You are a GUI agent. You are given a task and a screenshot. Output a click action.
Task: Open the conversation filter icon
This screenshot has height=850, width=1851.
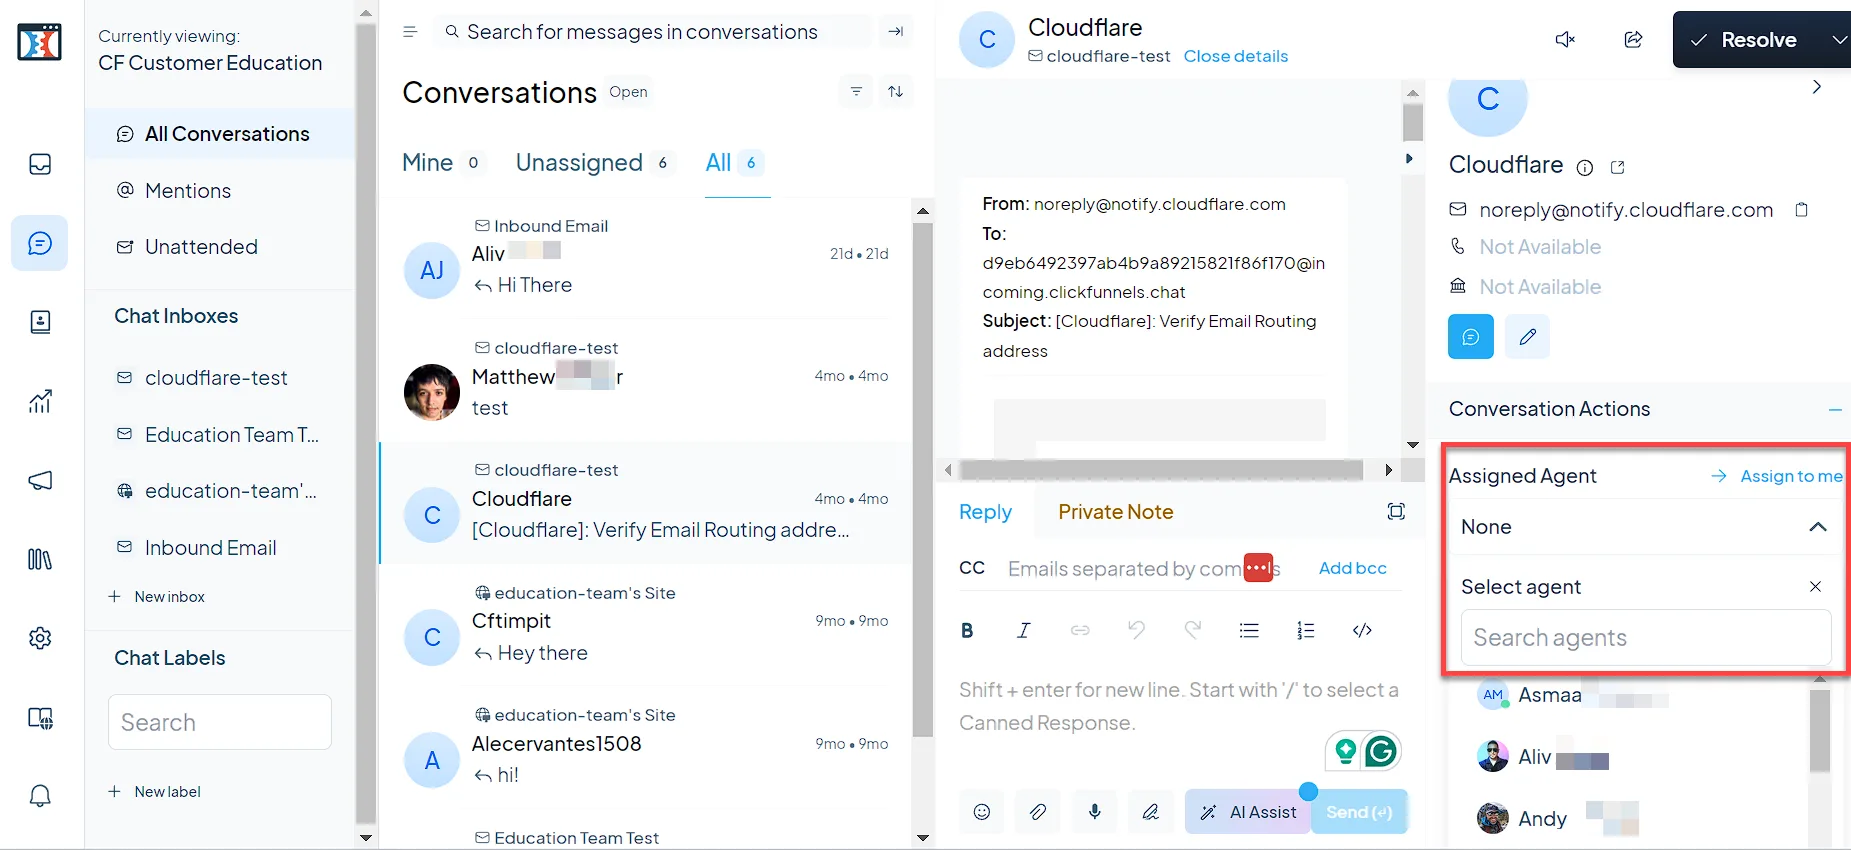[x=856, y=91]
